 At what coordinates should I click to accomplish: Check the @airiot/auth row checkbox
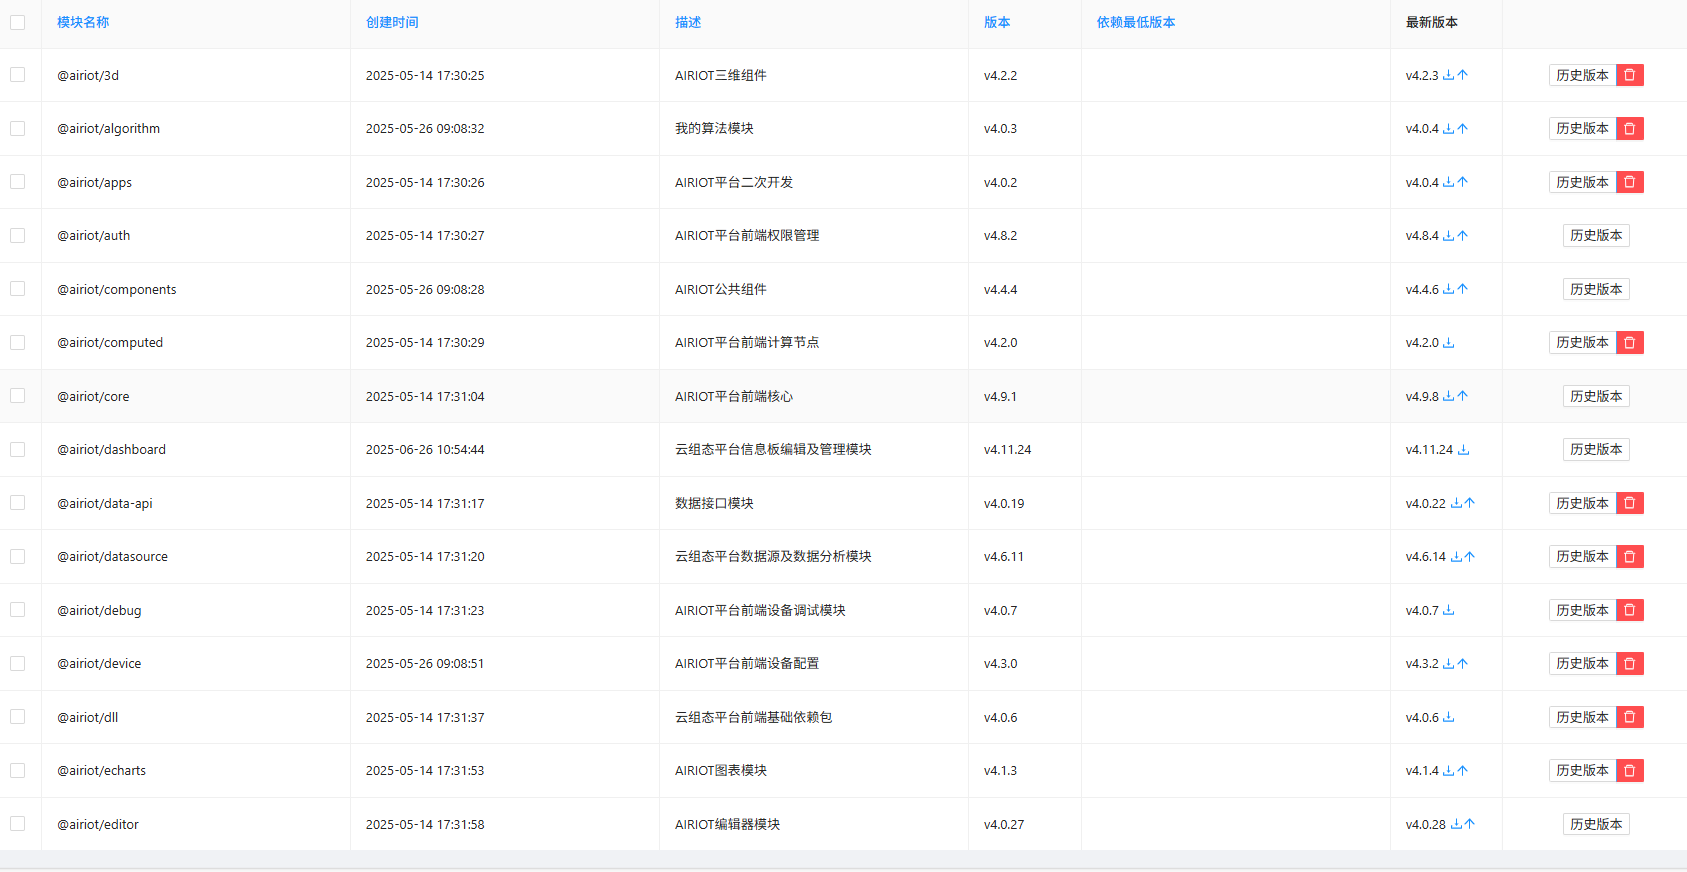18,235
